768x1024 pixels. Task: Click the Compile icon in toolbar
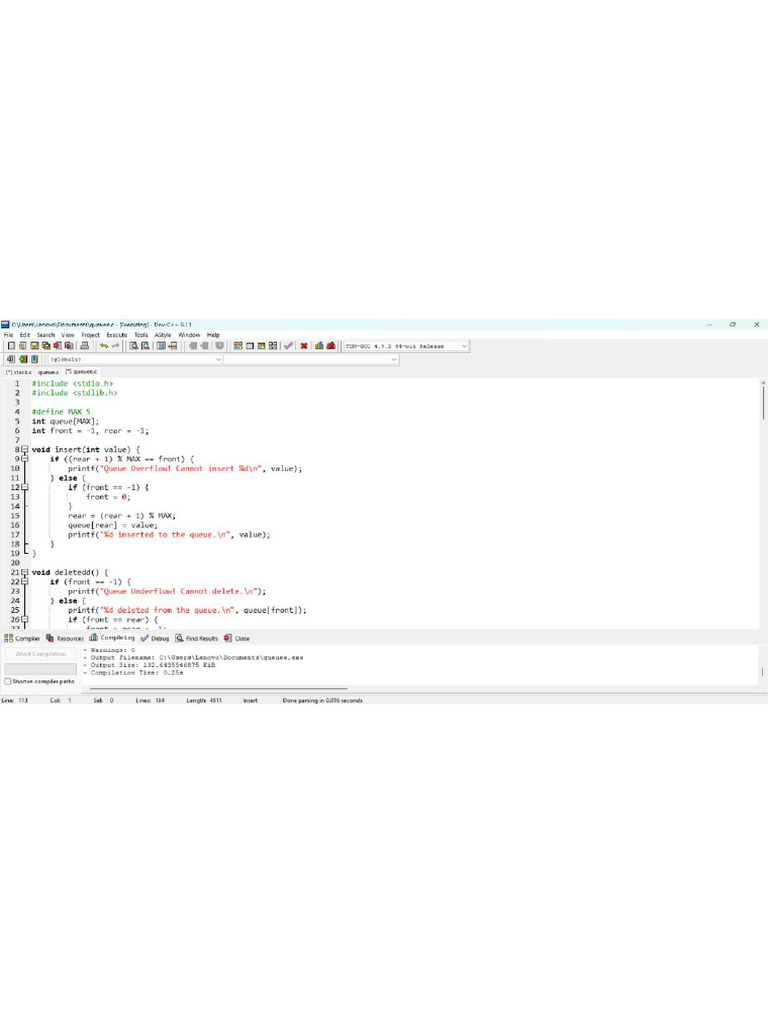tap(238, 346)
